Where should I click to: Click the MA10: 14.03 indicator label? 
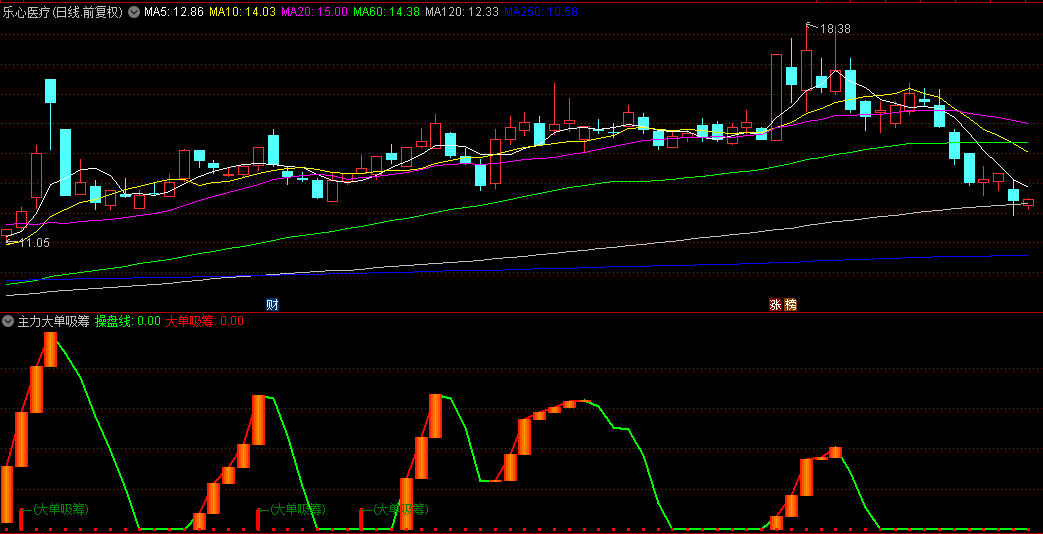[241, 11]
